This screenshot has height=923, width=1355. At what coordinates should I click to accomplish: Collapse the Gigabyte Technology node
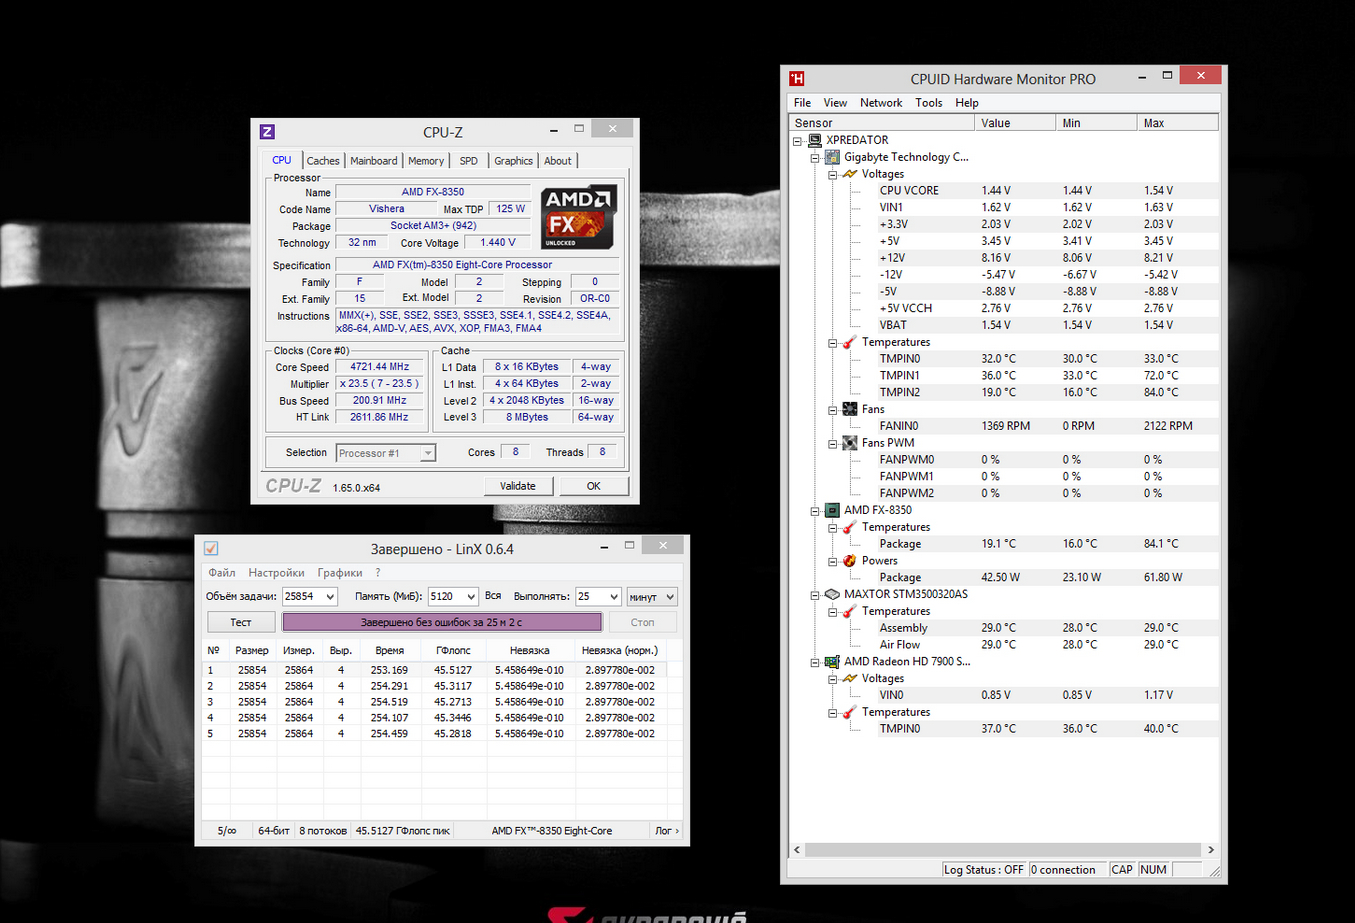[x=815, y=158]
